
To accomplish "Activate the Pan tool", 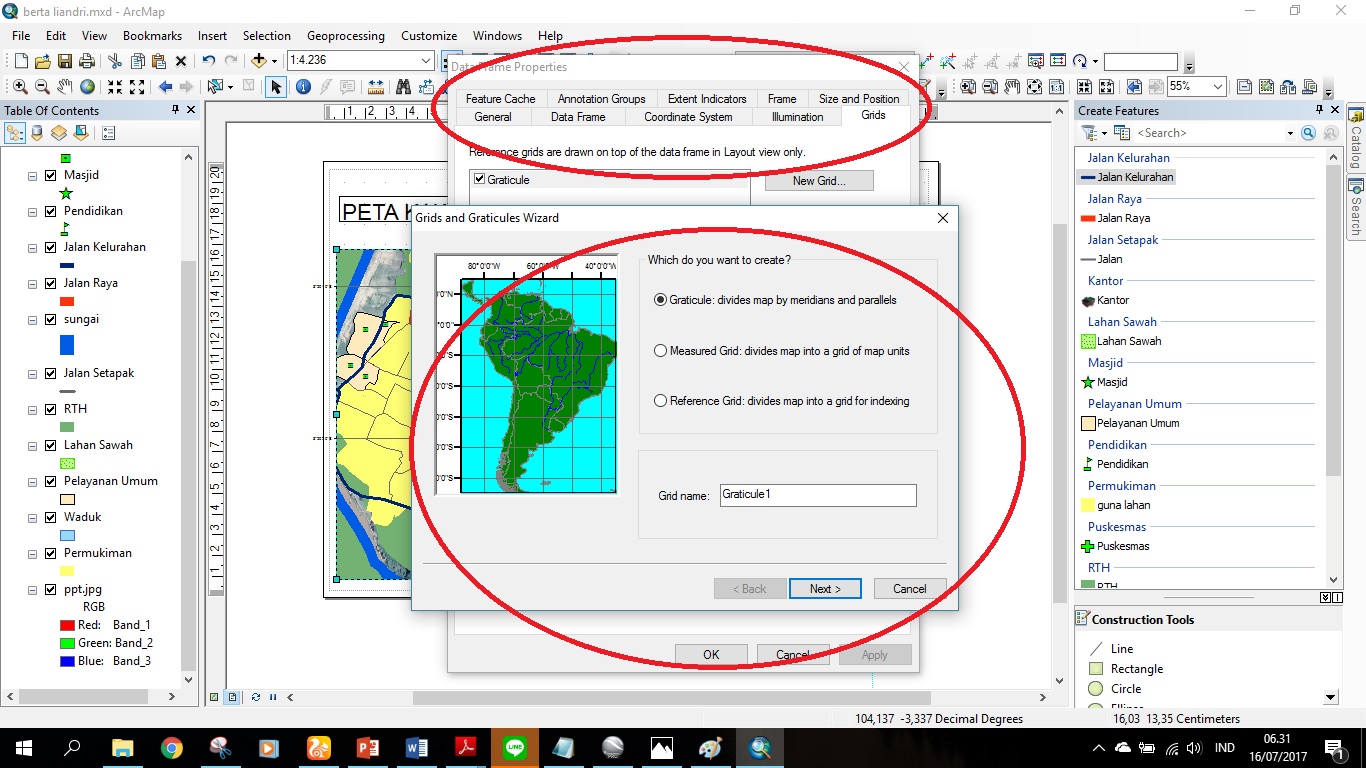I will [x=66, y=86].
